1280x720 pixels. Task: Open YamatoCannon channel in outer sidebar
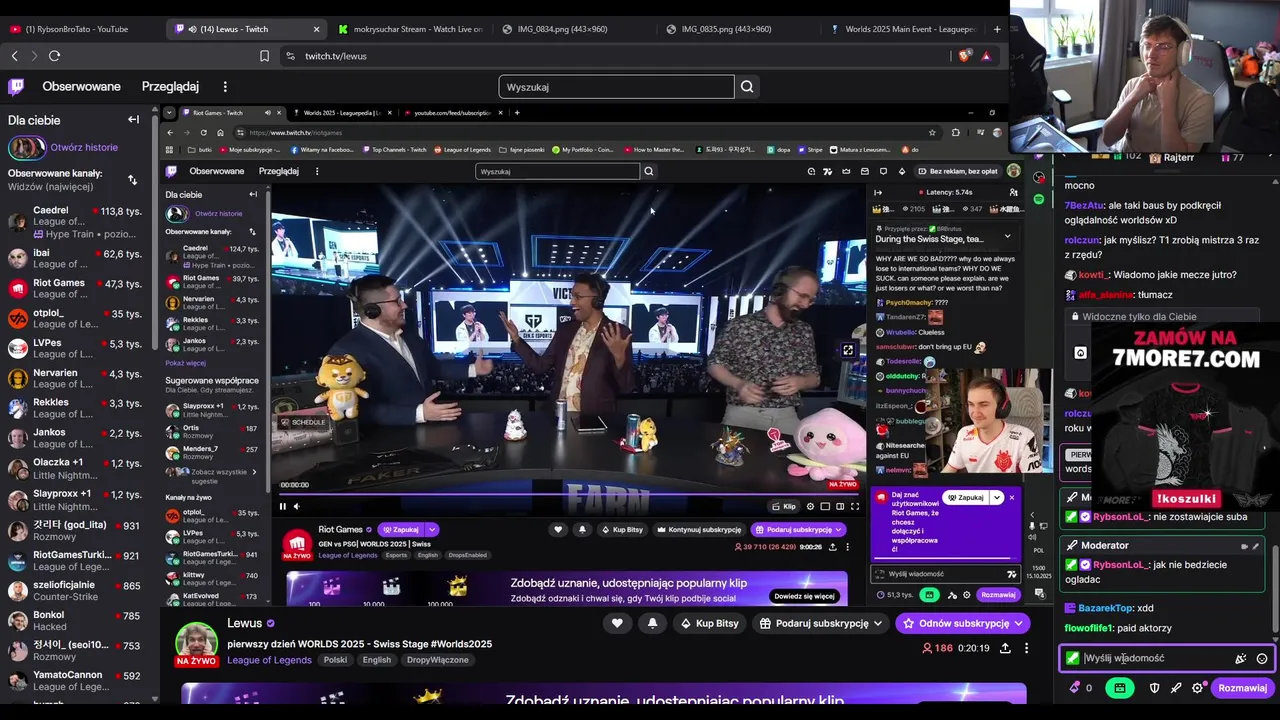tap(76, 681)
